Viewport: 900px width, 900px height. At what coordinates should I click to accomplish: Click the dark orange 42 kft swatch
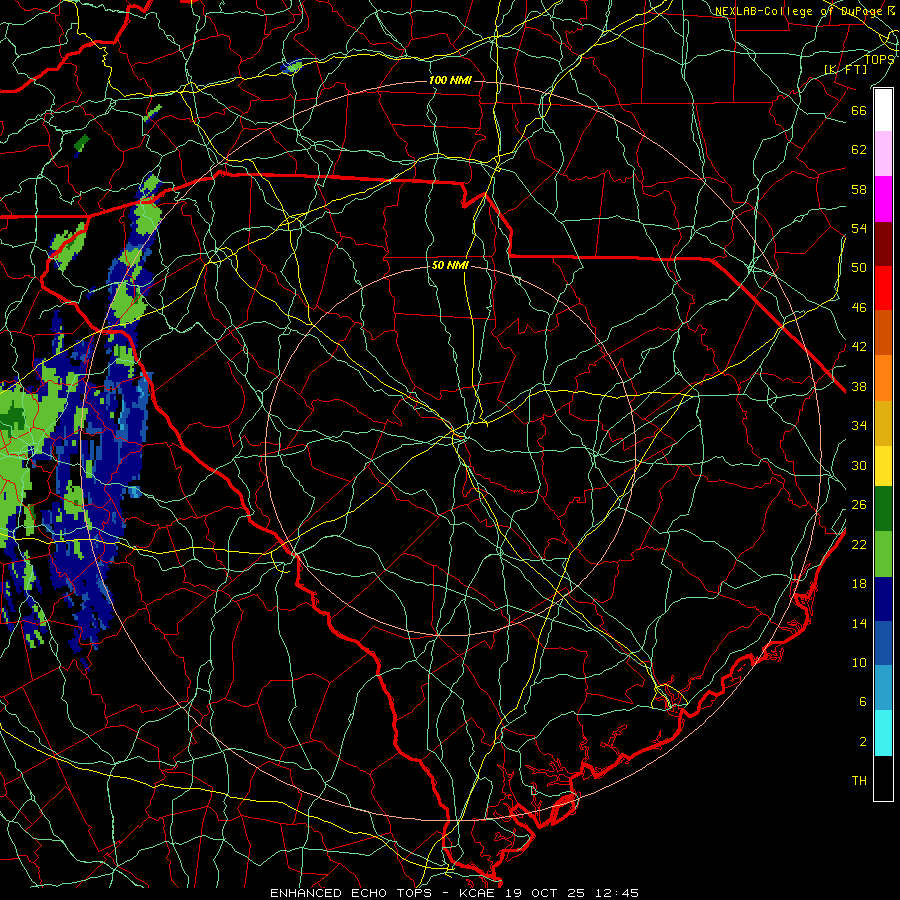click(x=883, y=333)
